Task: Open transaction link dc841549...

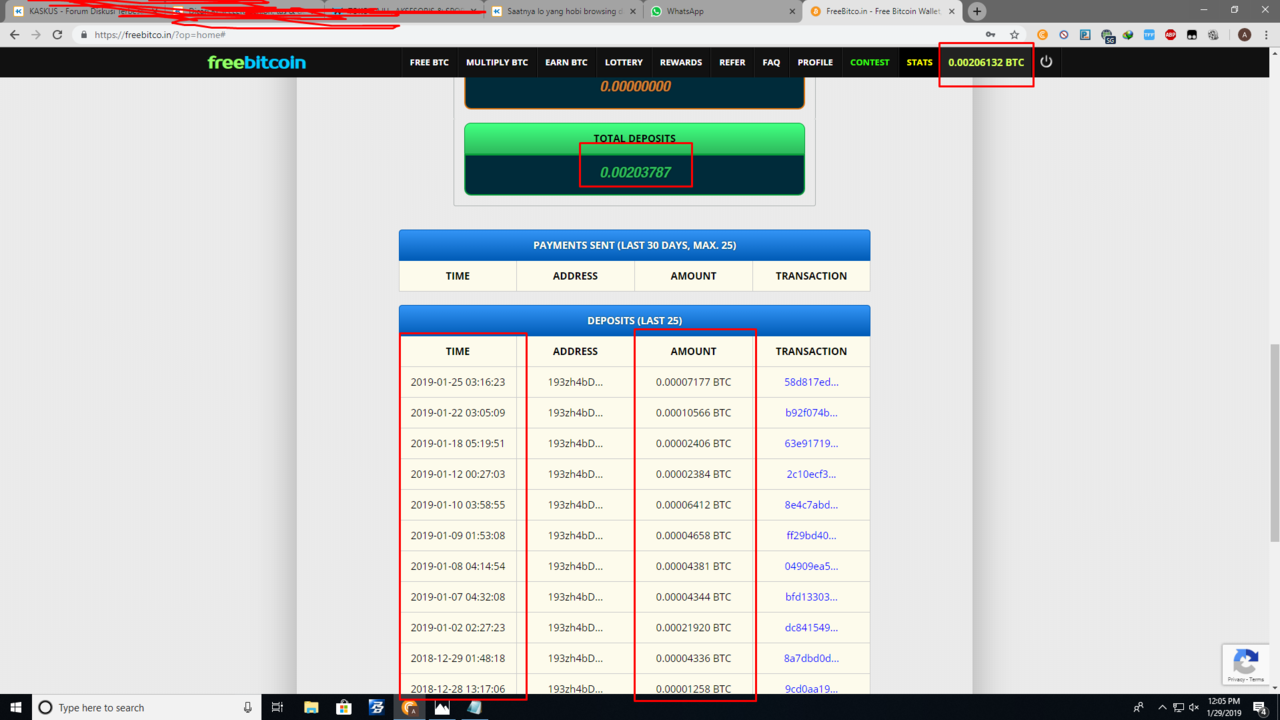Action: [x=811, y=628]
